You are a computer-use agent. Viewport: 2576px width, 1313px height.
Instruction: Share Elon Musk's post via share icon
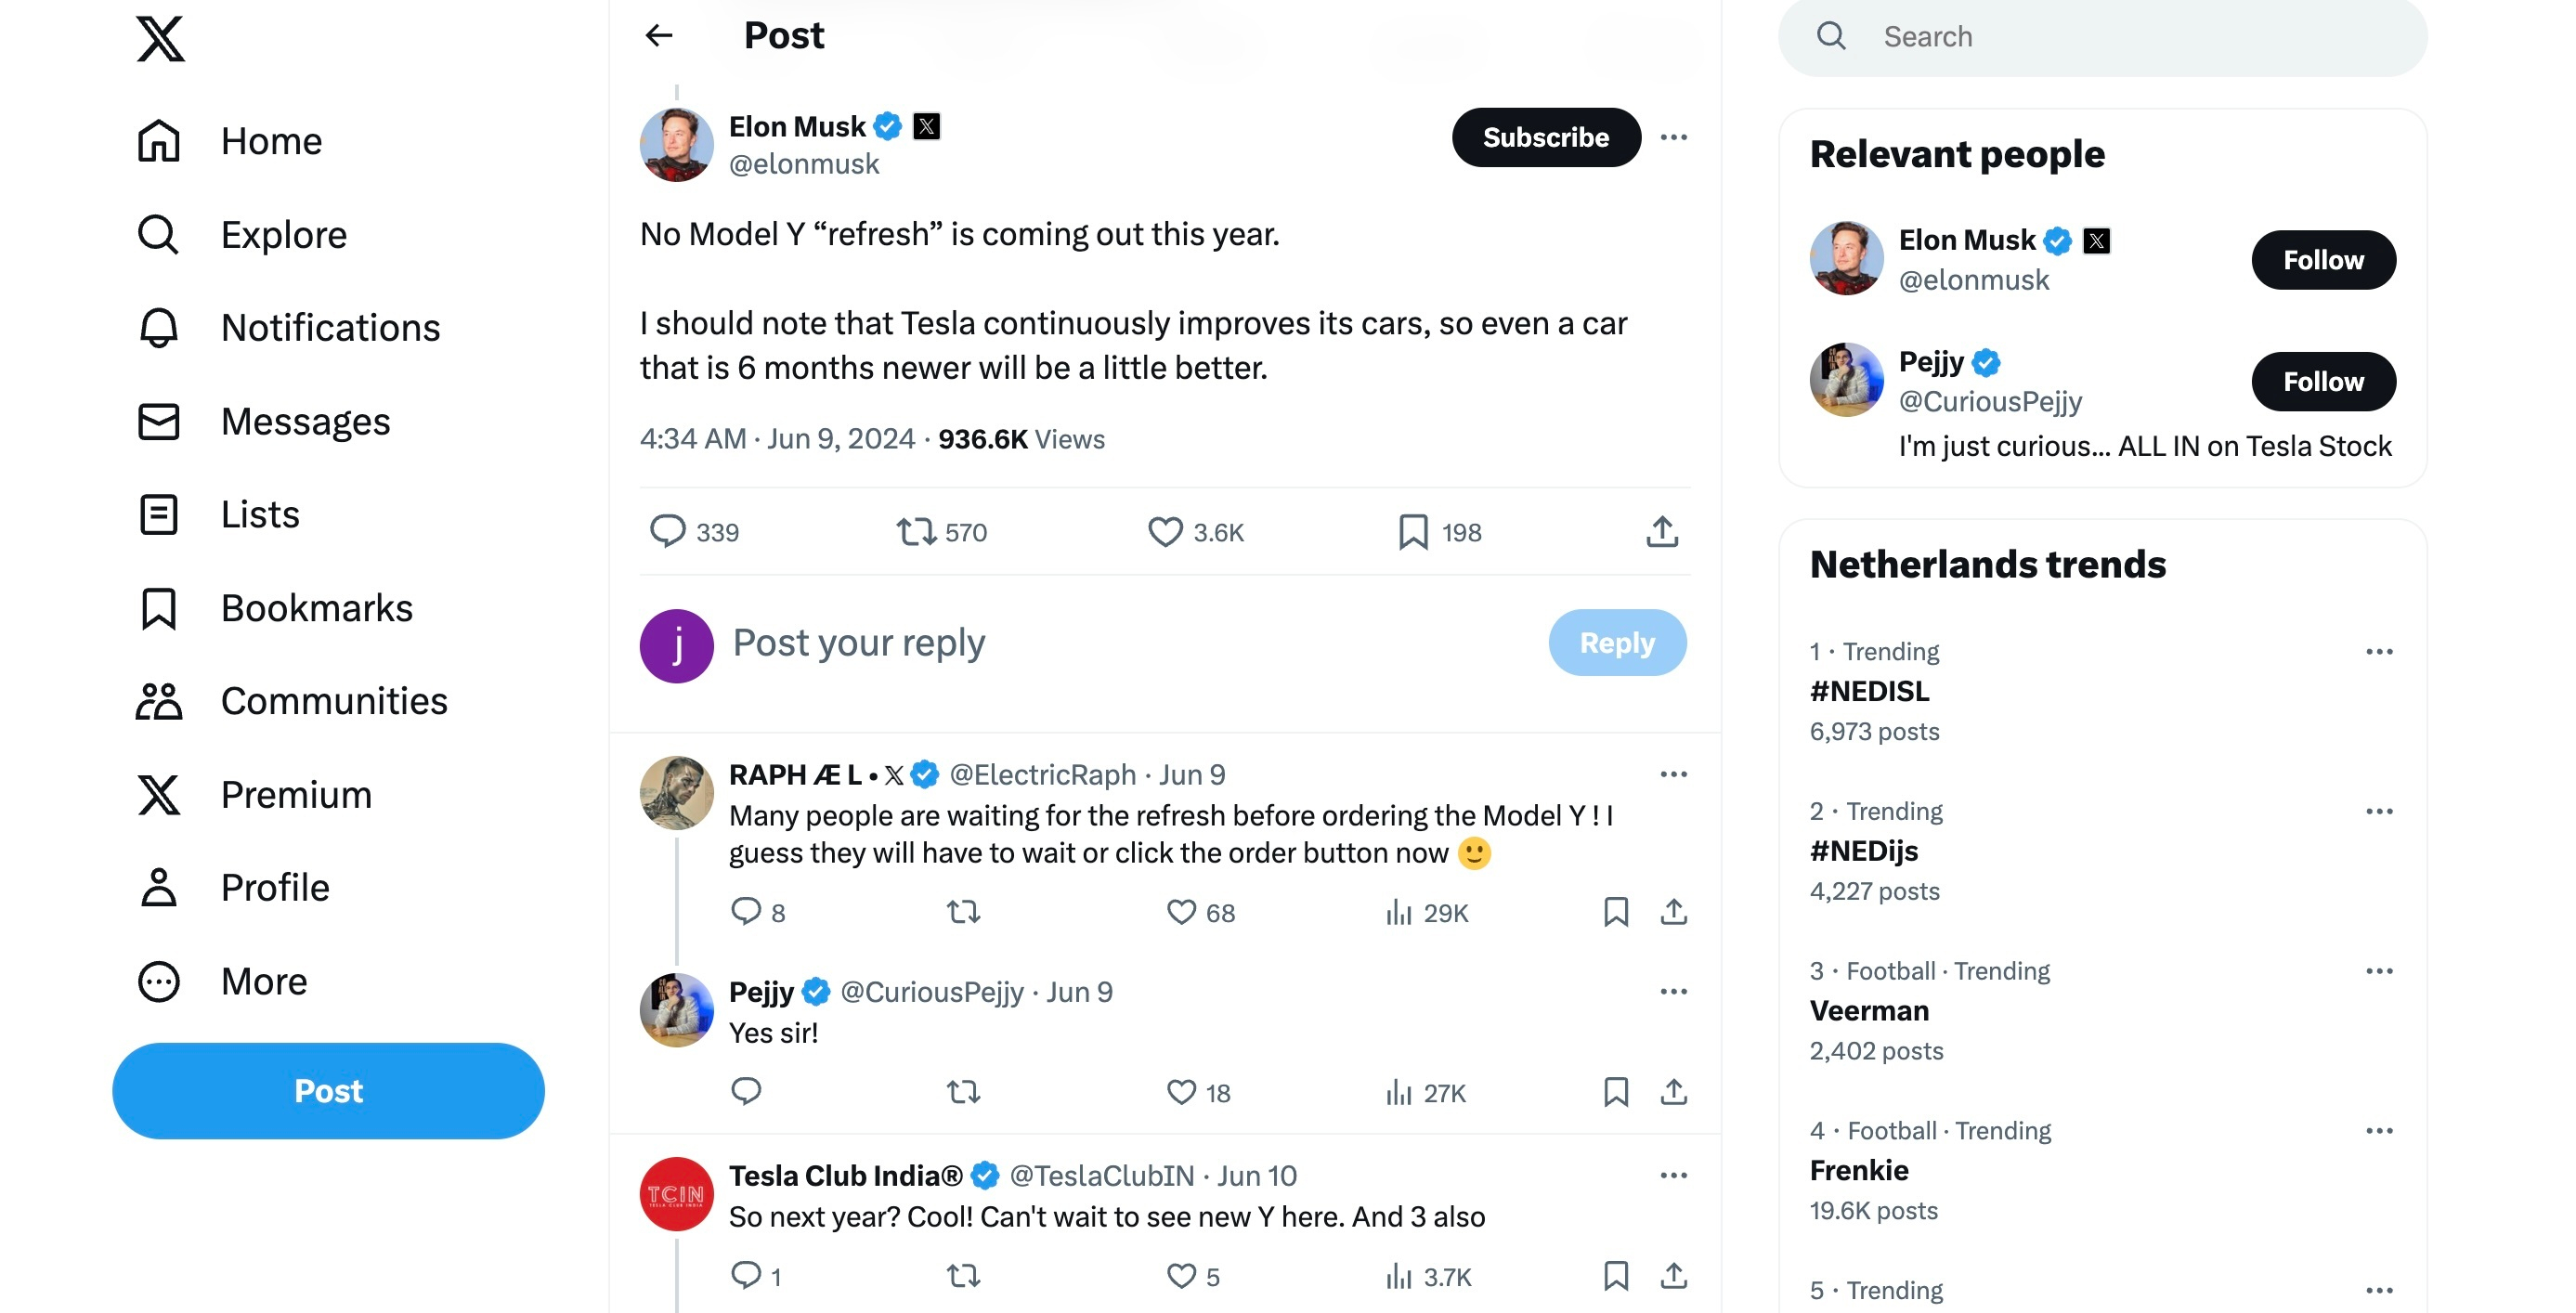pyautogui.click(x=1662, y=532)
